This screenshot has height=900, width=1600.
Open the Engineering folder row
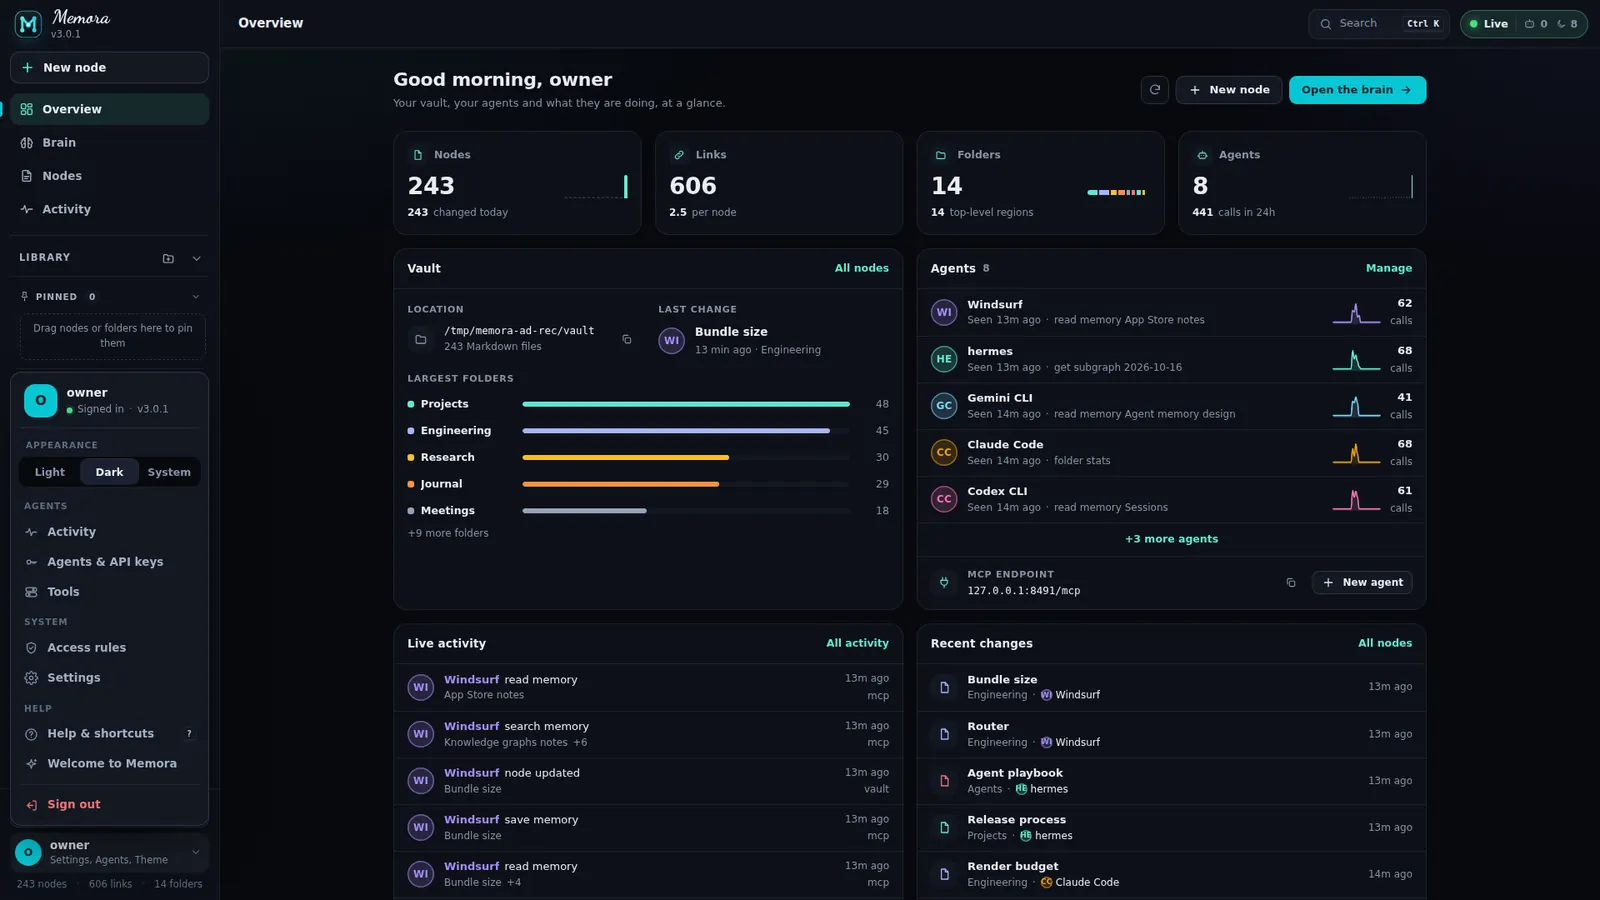(x=648, y=431)
